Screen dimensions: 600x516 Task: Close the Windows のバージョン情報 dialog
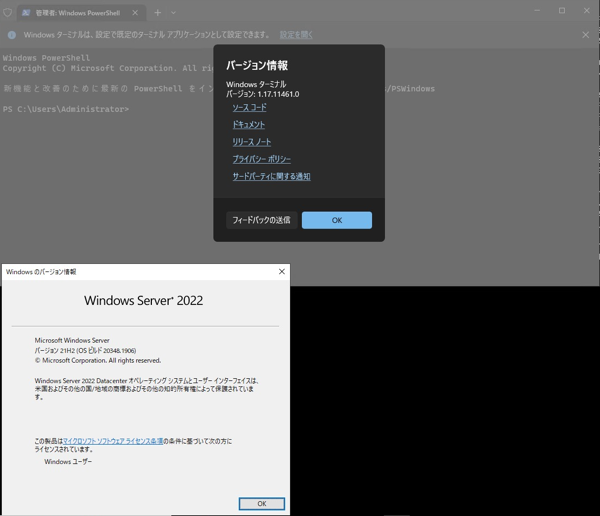(x=282, y=271)
